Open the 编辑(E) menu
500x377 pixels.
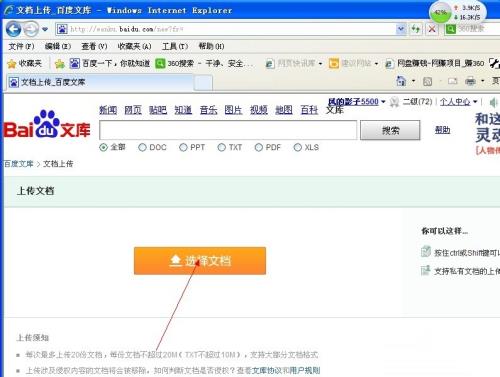point(58,46)
